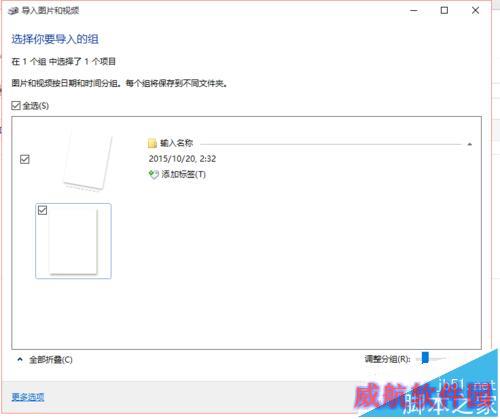Minimize the import pictures window
This screenshot has height=419, width=500.
[x=414, y=11]
